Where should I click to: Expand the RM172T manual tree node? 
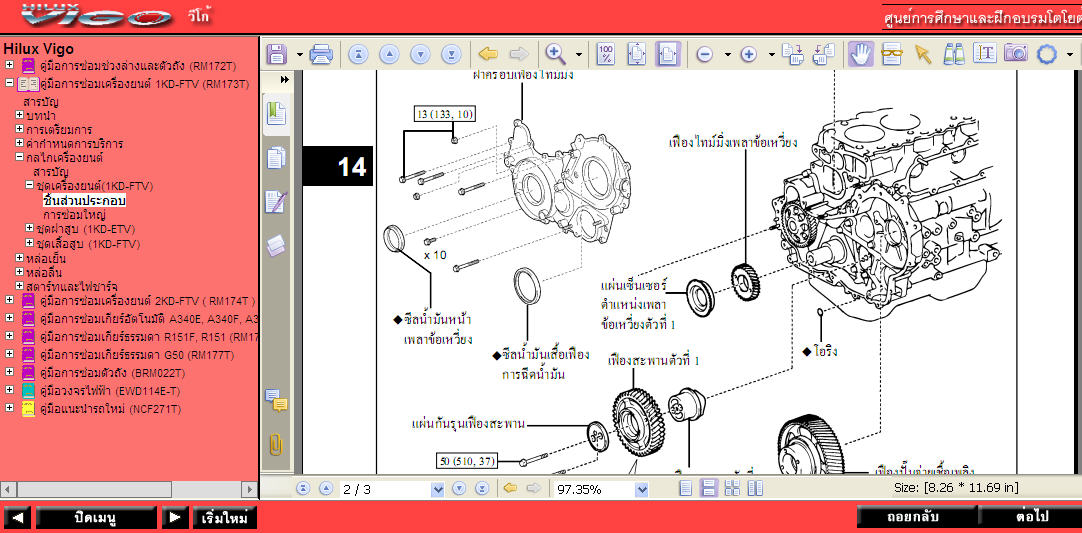click(9, 65)
